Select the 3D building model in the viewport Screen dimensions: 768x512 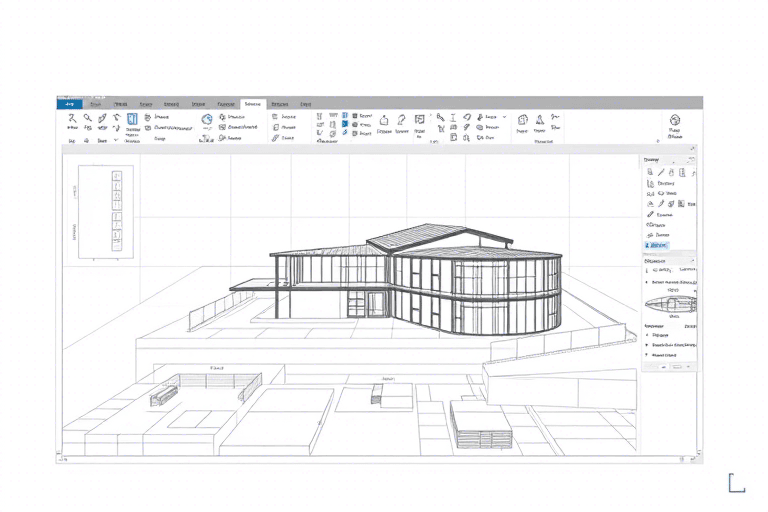pos(420,280)
